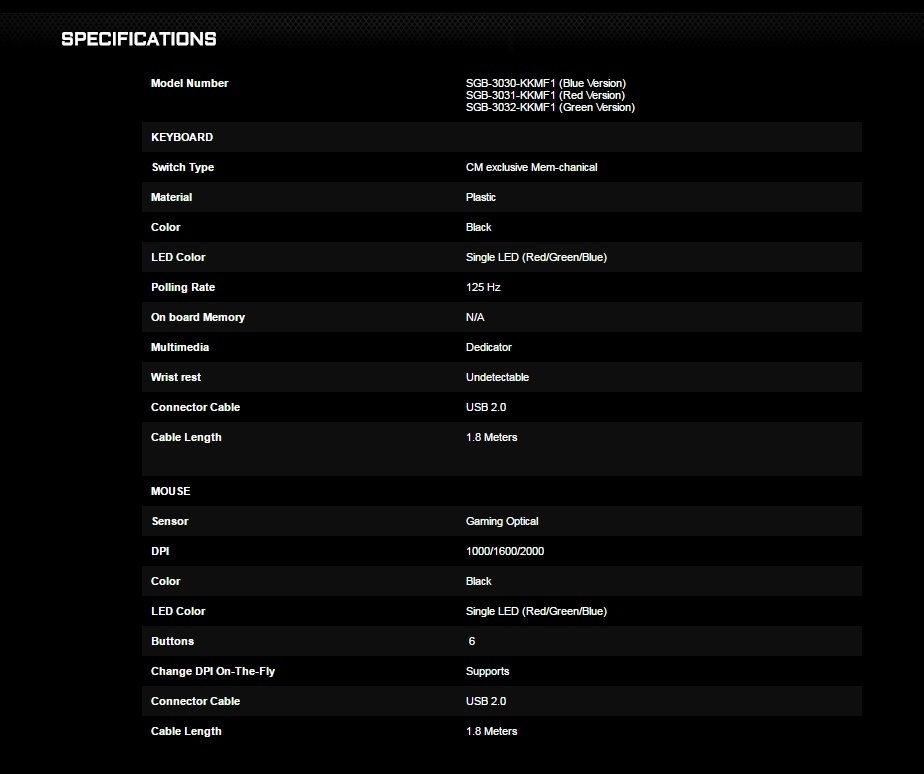
Task: Click the SPECIFICATIONS heading
Action: [139, 39]
